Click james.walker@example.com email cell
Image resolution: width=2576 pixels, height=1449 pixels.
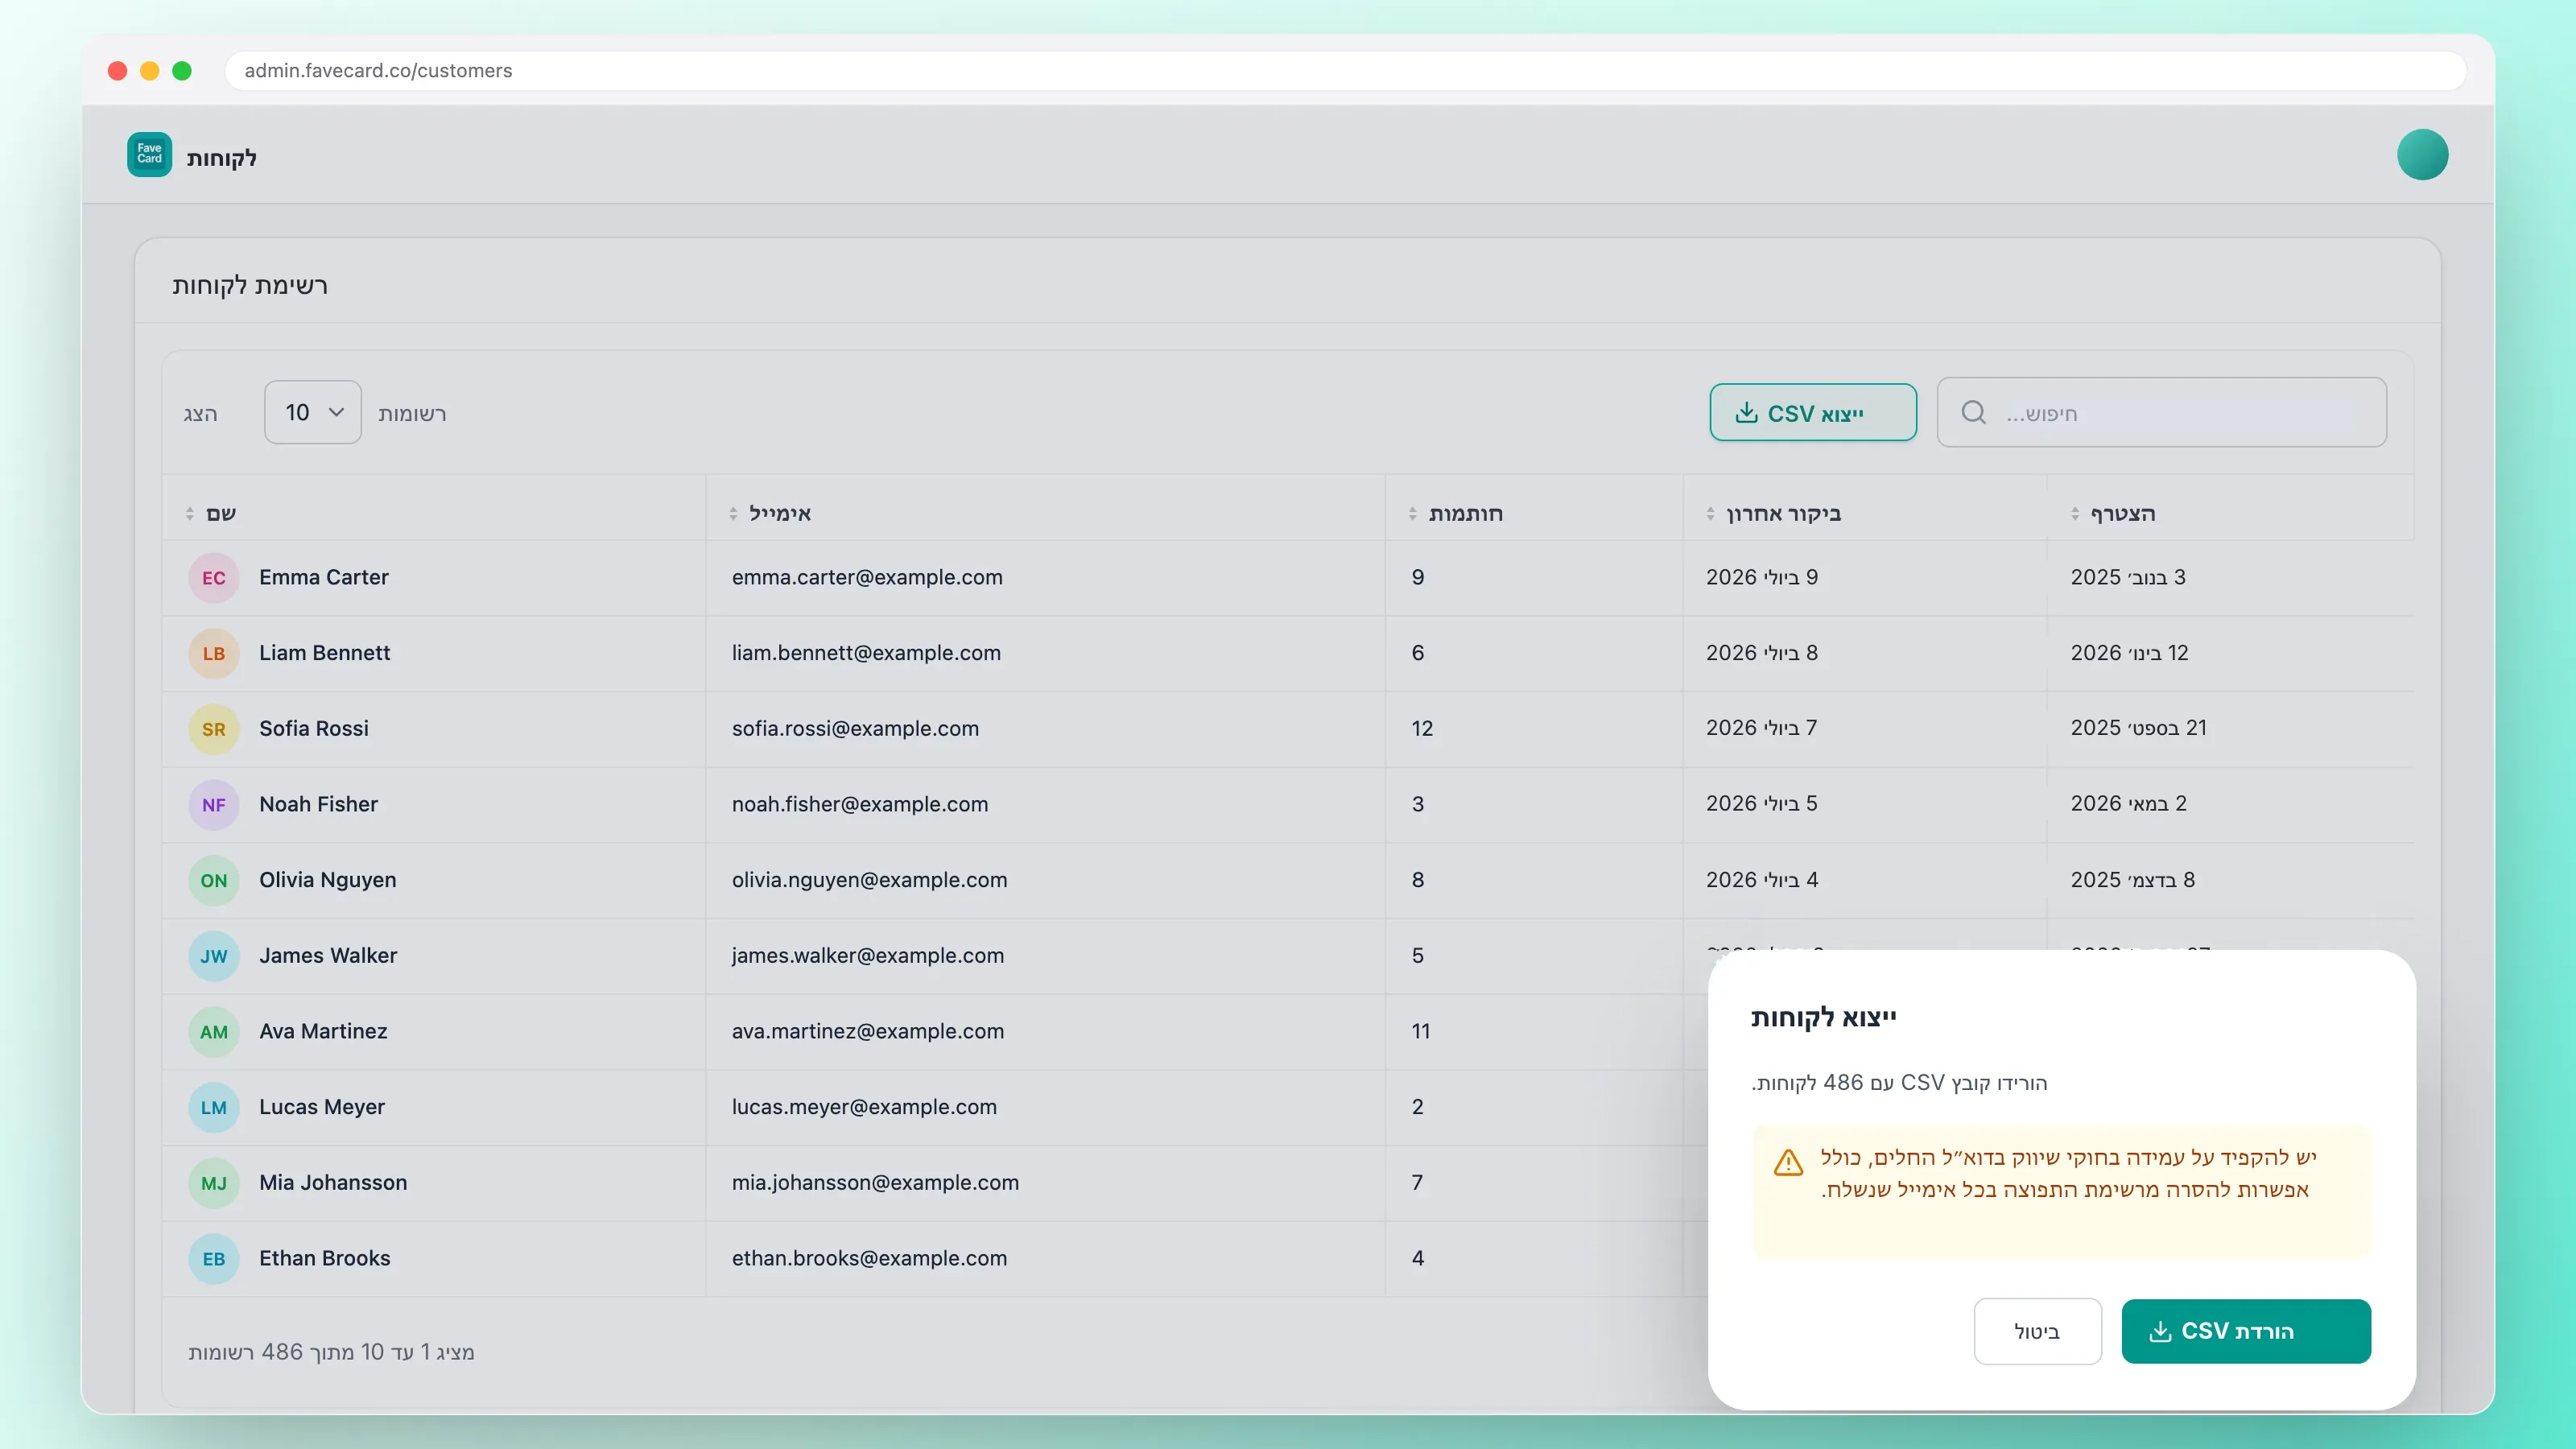pos(867,955)
